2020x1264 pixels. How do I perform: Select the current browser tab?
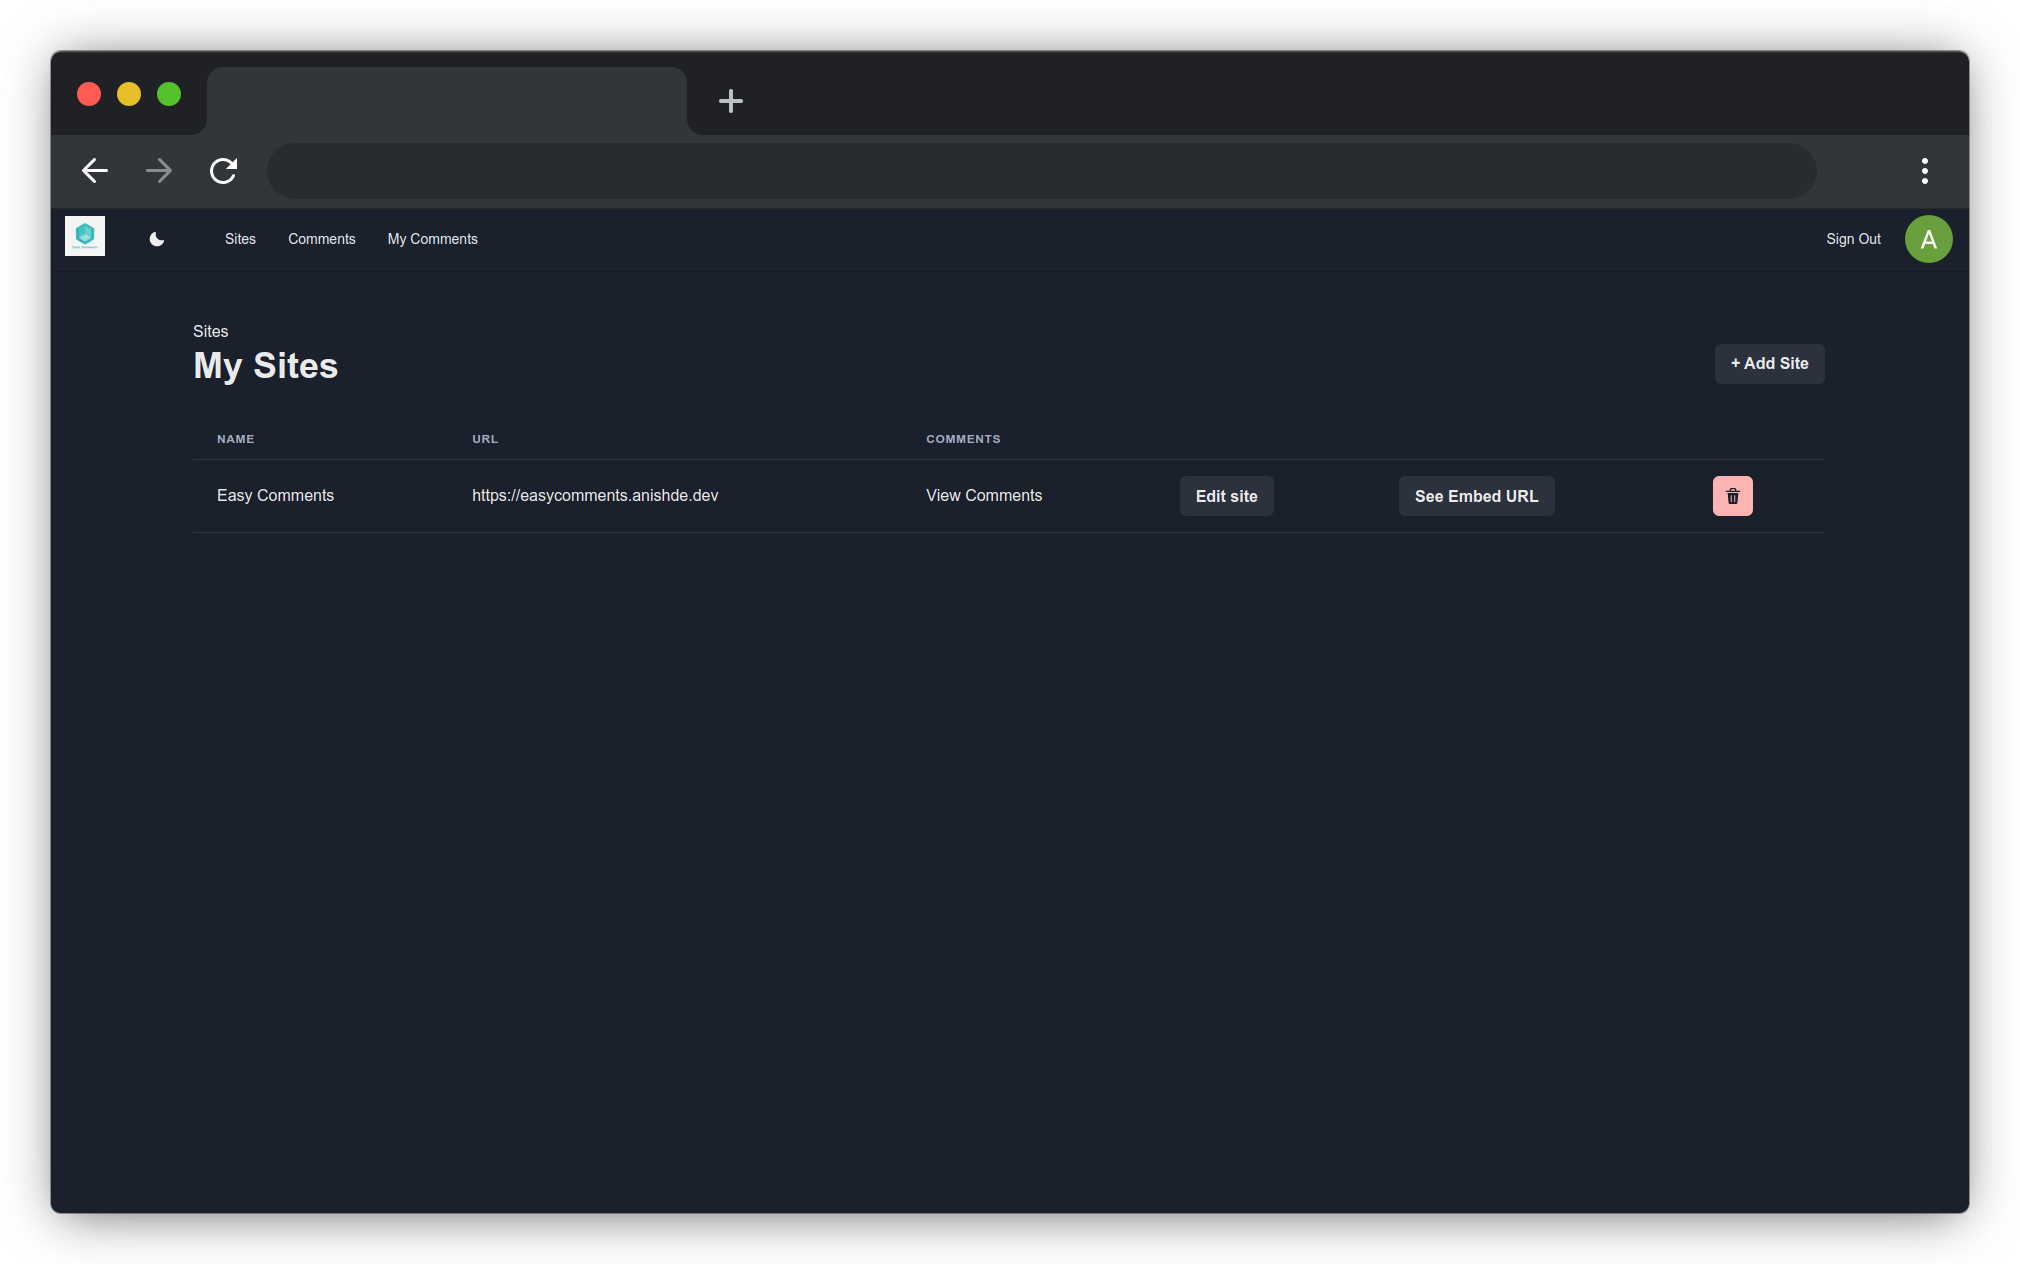pyautogui.click(x=446, y=101)
